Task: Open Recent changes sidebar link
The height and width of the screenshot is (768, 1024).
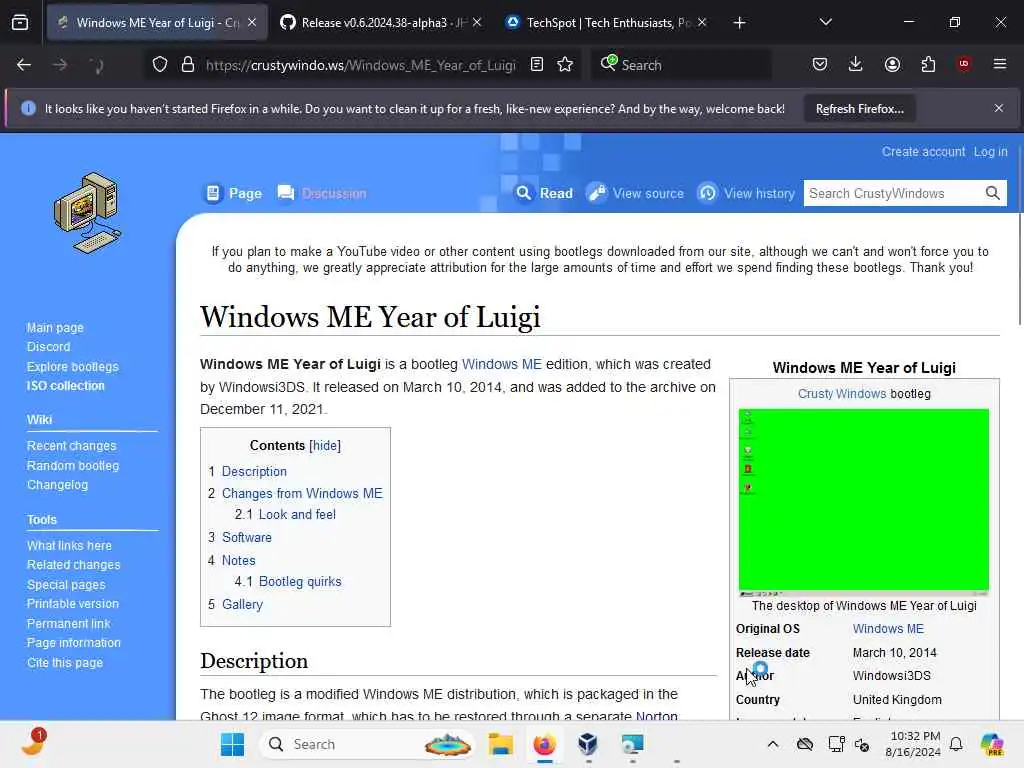Action: [71, 445]
